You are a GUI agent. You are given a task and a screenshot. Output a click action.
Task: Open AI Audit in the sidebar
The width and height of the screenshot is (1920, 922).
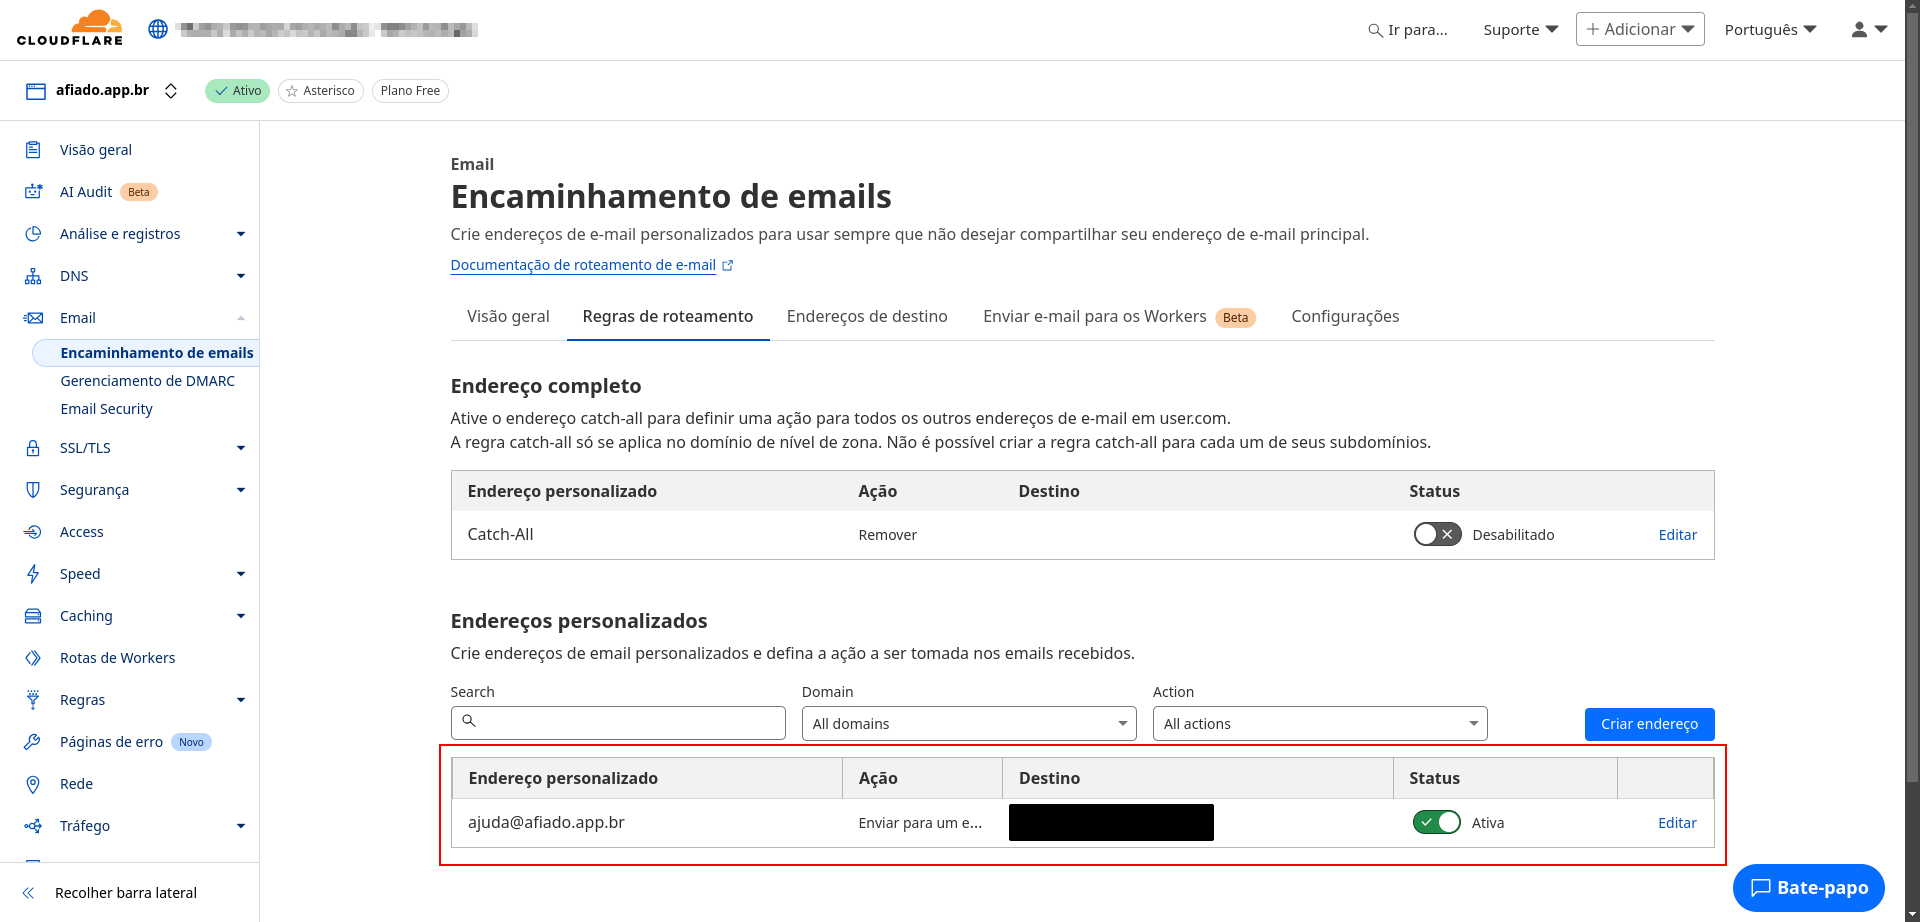(x=86, y=192)
